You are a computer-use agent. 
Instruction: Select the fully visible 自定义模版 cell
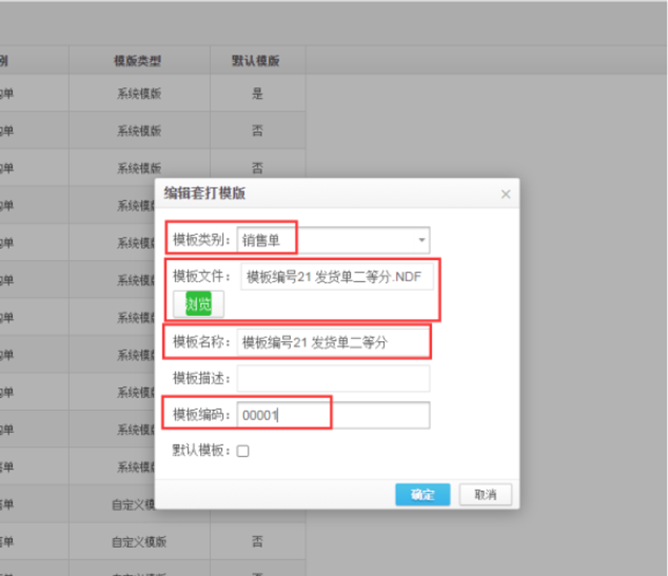pos(139,542)
